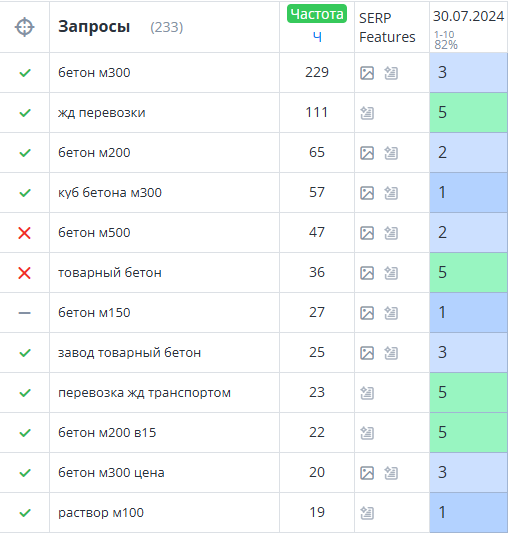This screenshot has width=508, height=533.
Task: Click snippet SERP icon for бетон м200
Action: (x=391, y=153)
